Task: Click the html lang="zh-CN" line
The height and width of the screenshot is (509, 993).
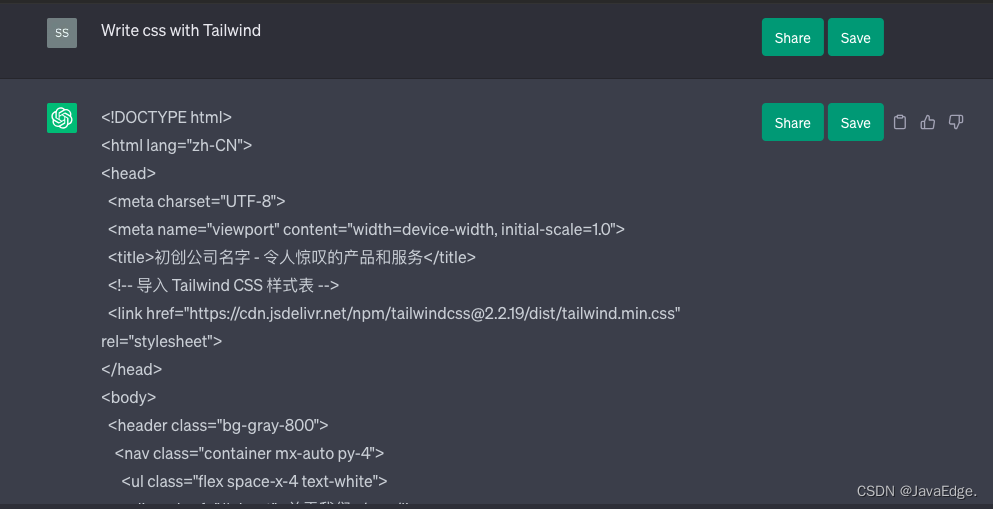Action: pos(177,145)
